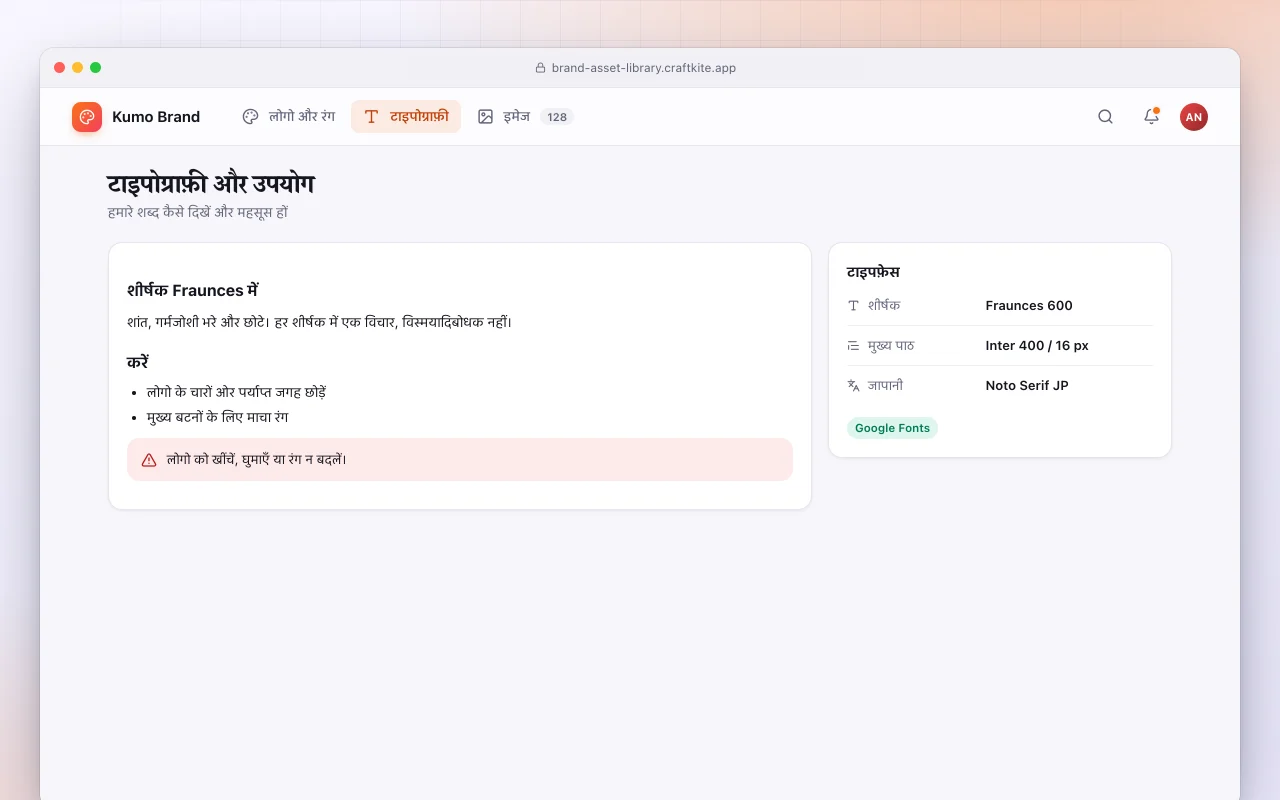Click page title टाइपोग्राफ़ी और उपयोग
This screenshot has width=1280, height=800.
pos(211,184)
